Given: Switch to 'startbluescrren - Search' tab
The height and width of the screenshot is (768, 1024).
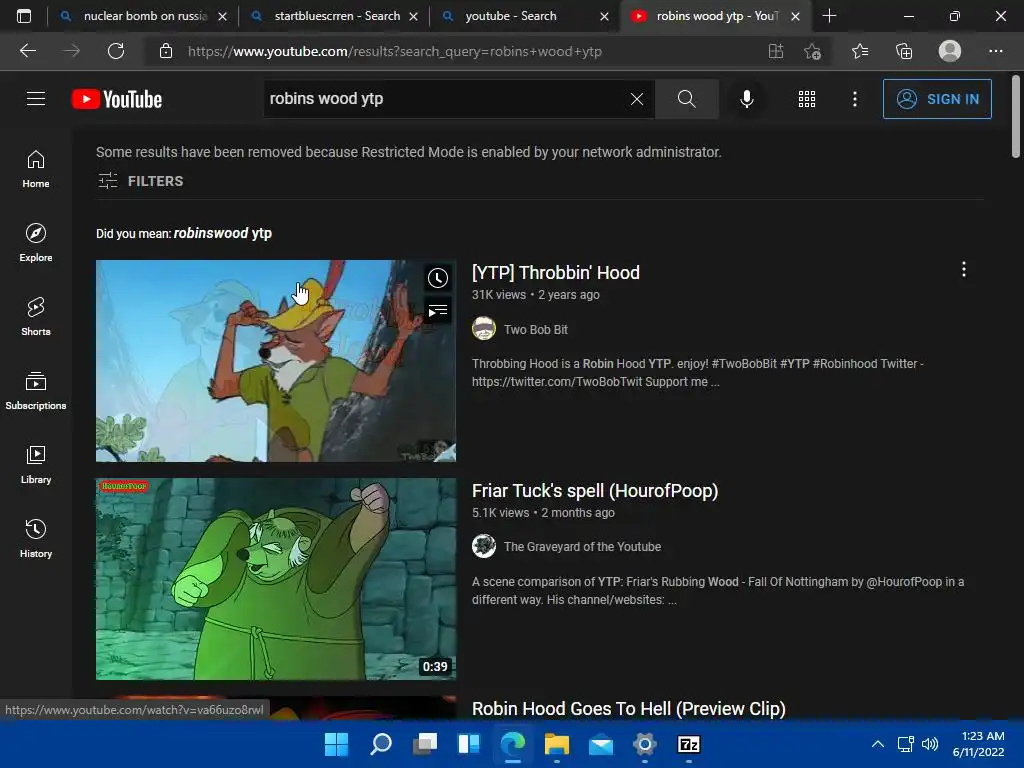Looking at the screenshot, I should coord(337,16).
